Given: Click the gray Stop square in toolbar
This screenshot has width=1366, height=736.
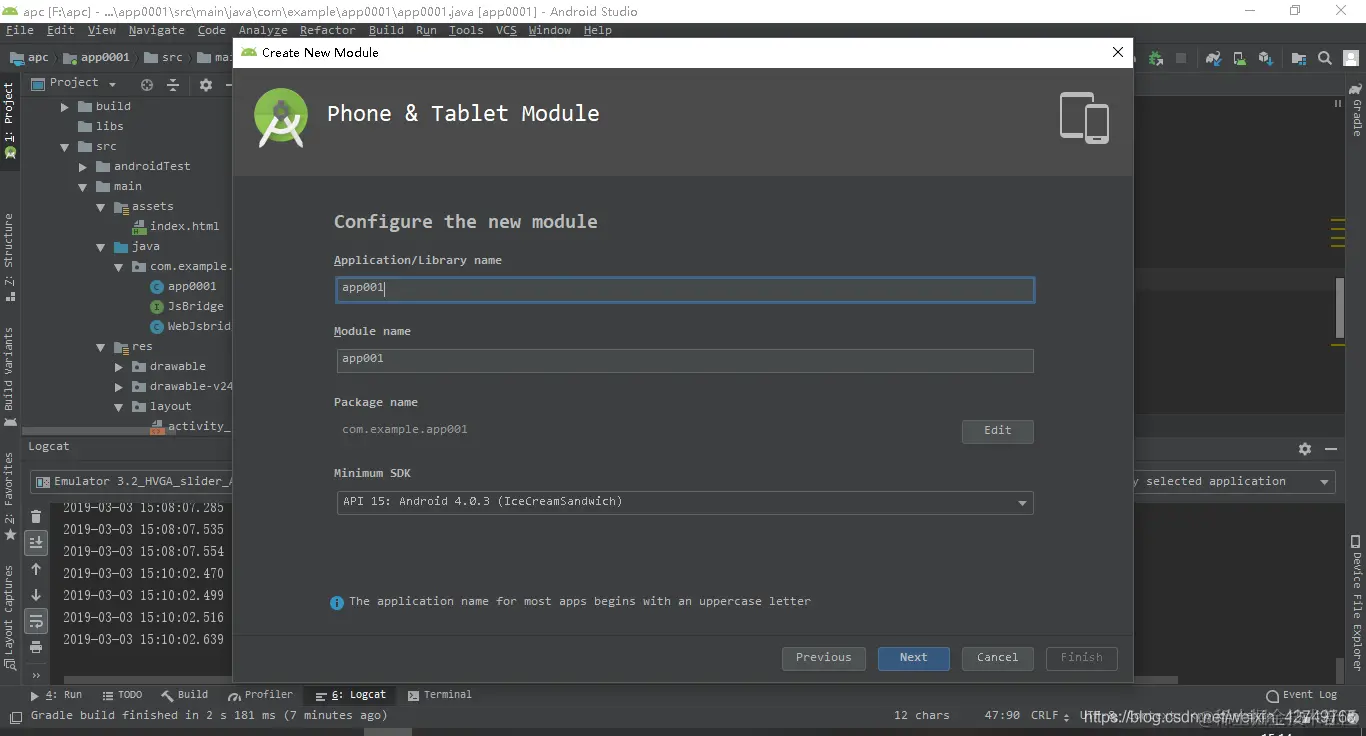Looking at the screenshot, I should pos(1183,59).
